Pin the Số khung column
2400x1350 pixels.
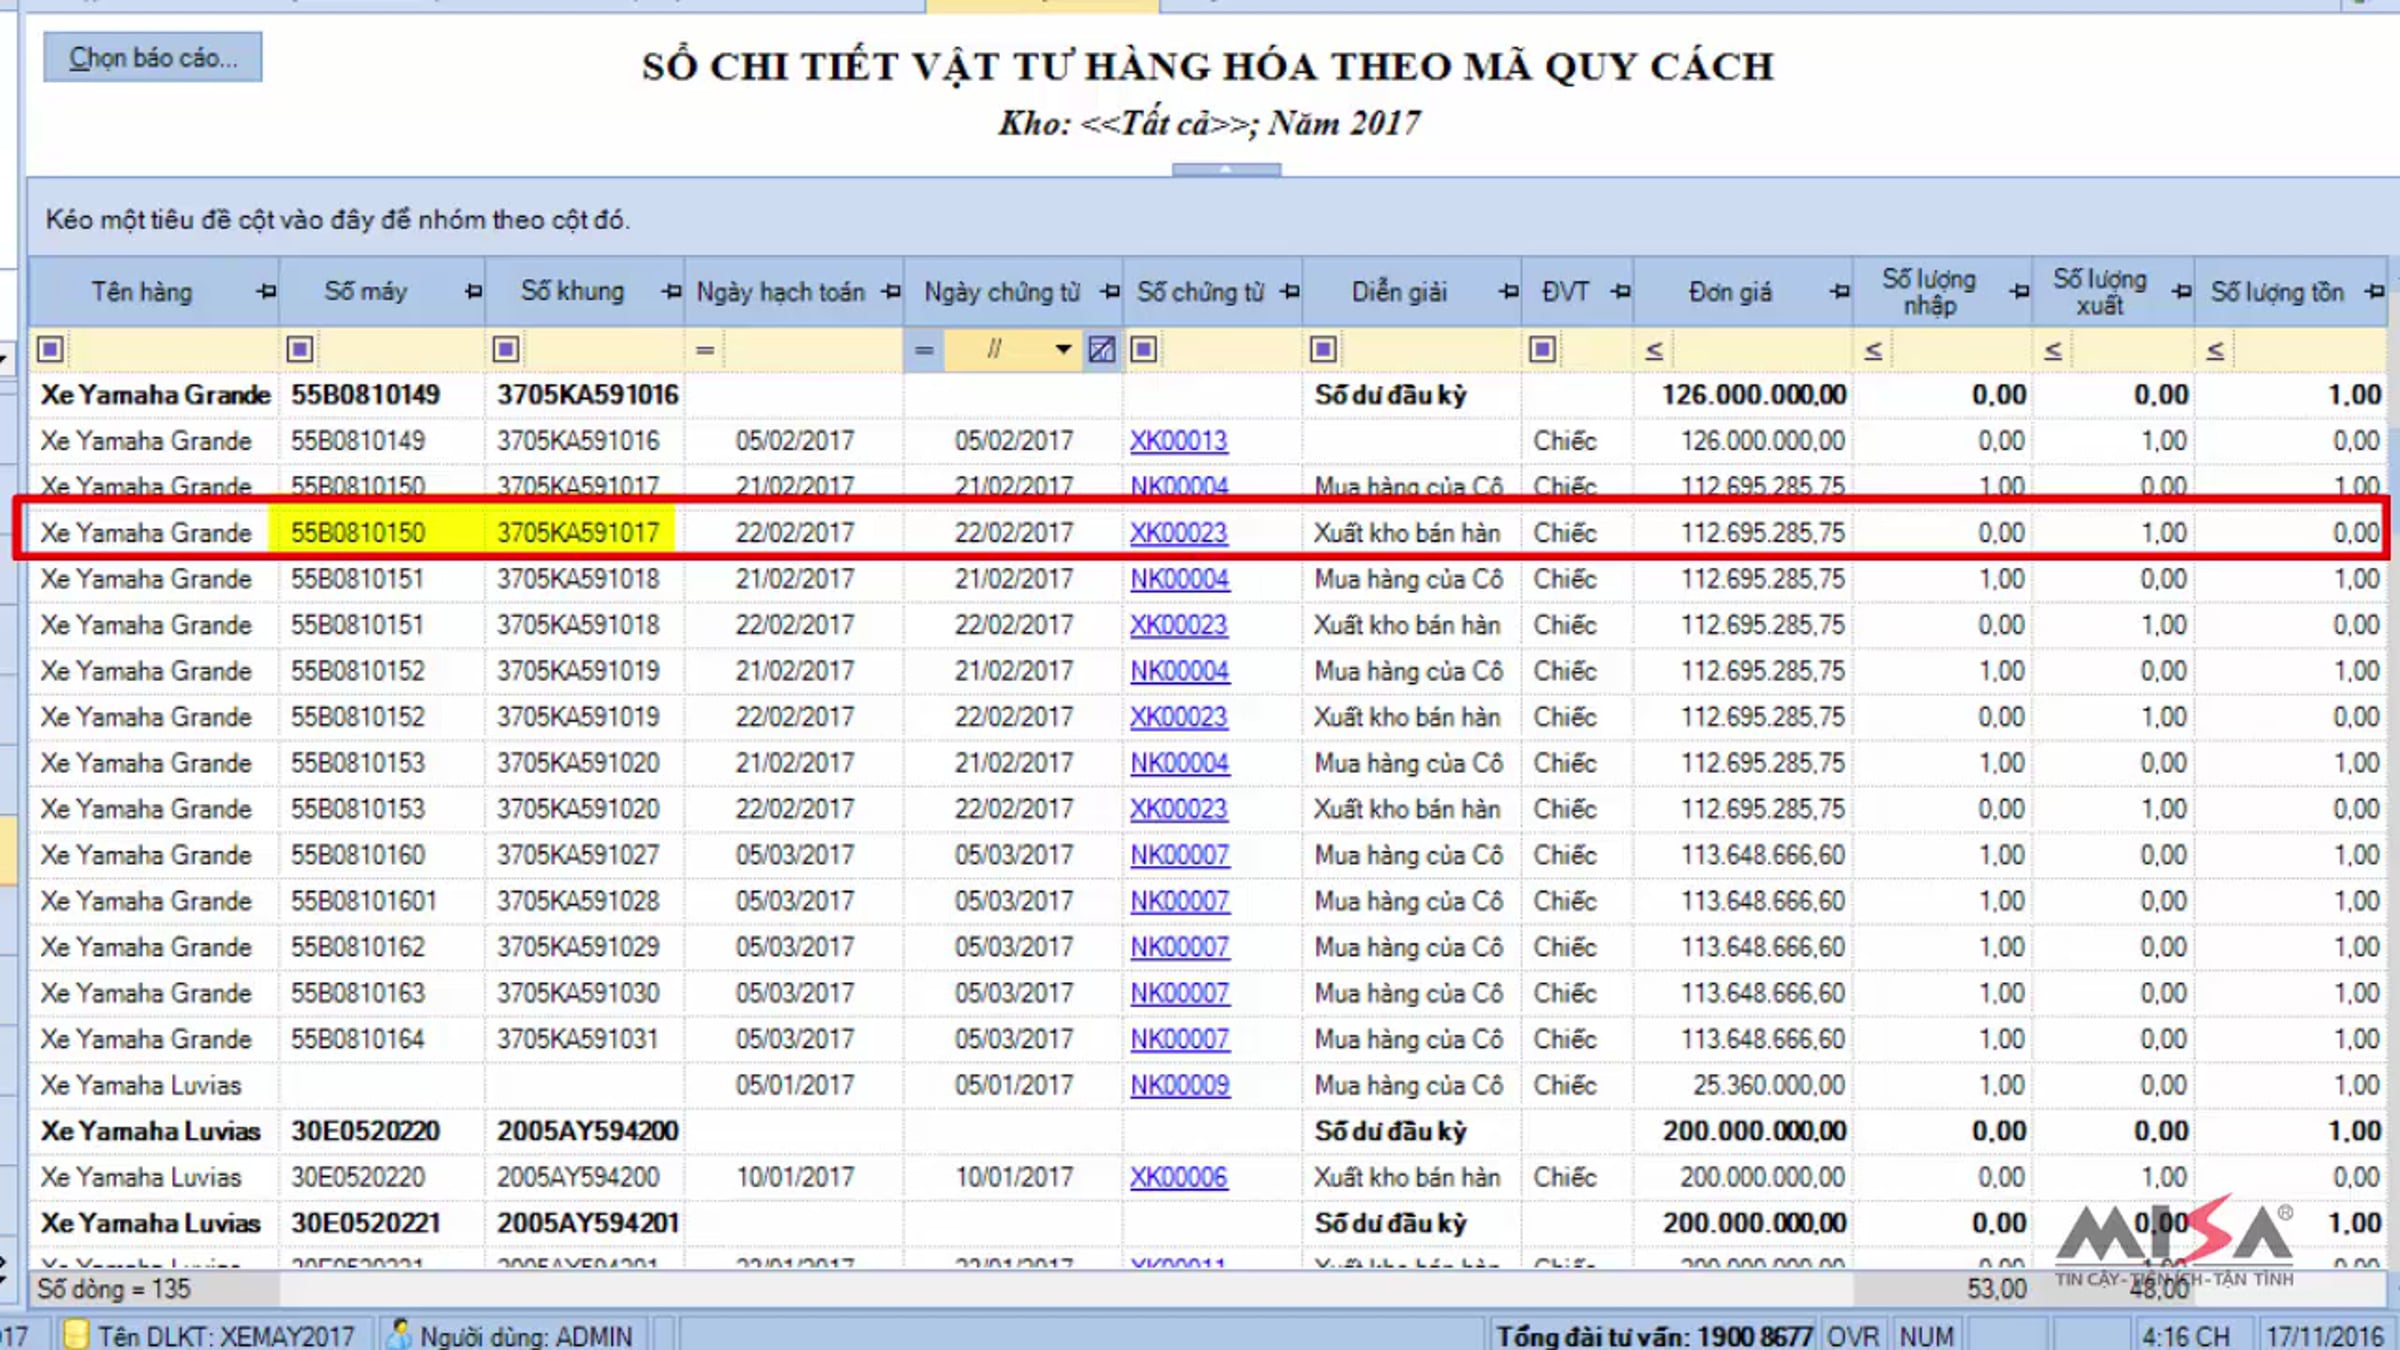tap(671, 292)
